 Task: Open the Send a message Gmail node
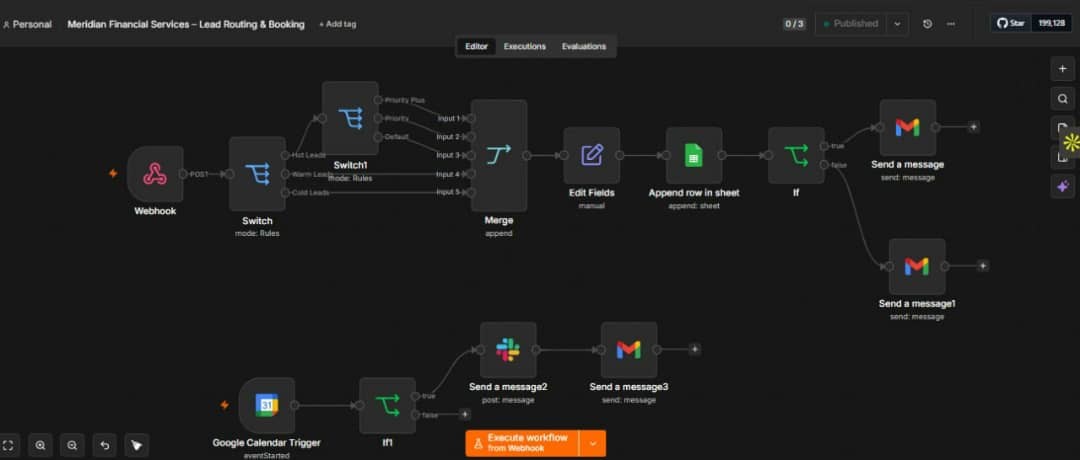point(908,127)
